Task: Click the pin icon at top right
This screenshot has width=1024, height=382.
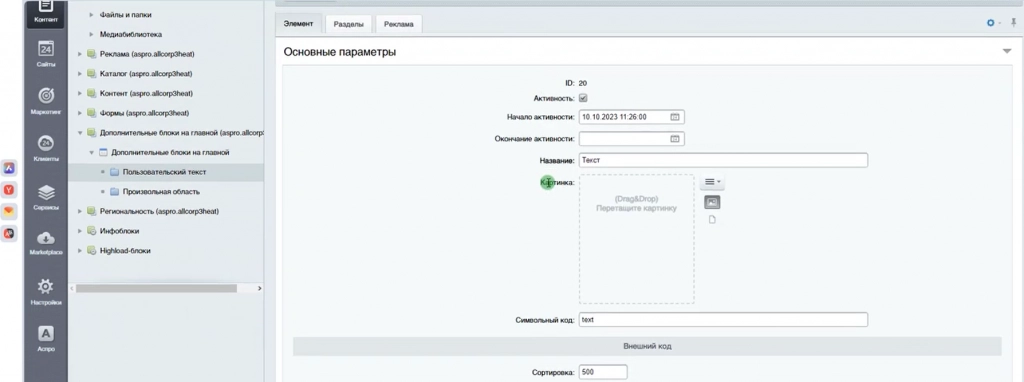Action: (x=1014, y=23)
